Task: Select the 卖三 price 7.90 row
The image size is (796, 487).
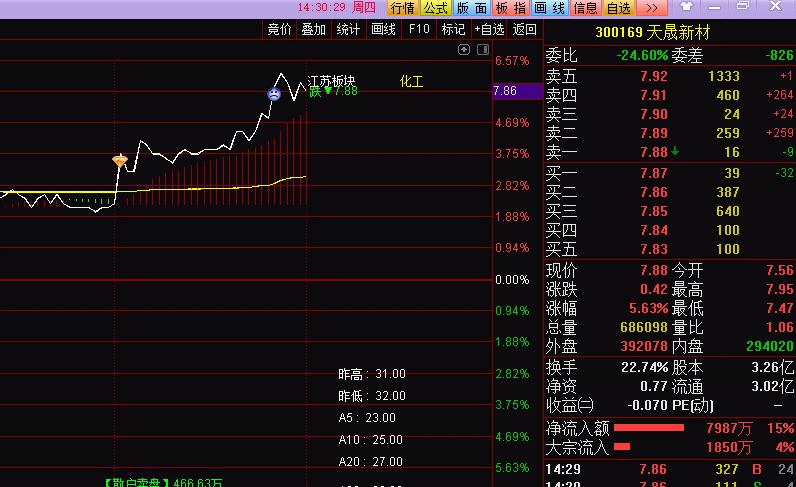Action: pos(670,114)
